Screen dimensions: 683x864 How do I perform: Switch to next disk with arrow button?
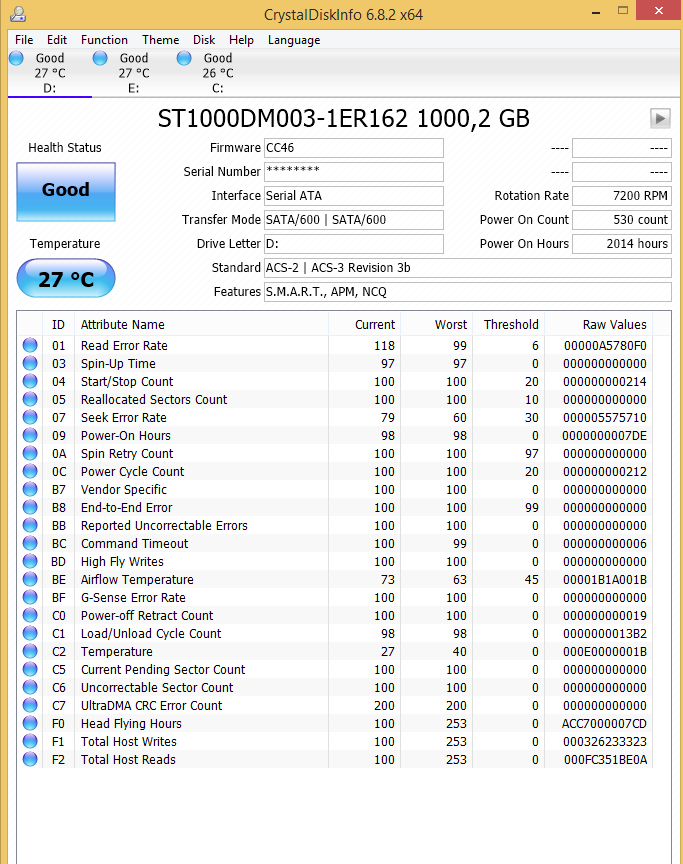660,118
